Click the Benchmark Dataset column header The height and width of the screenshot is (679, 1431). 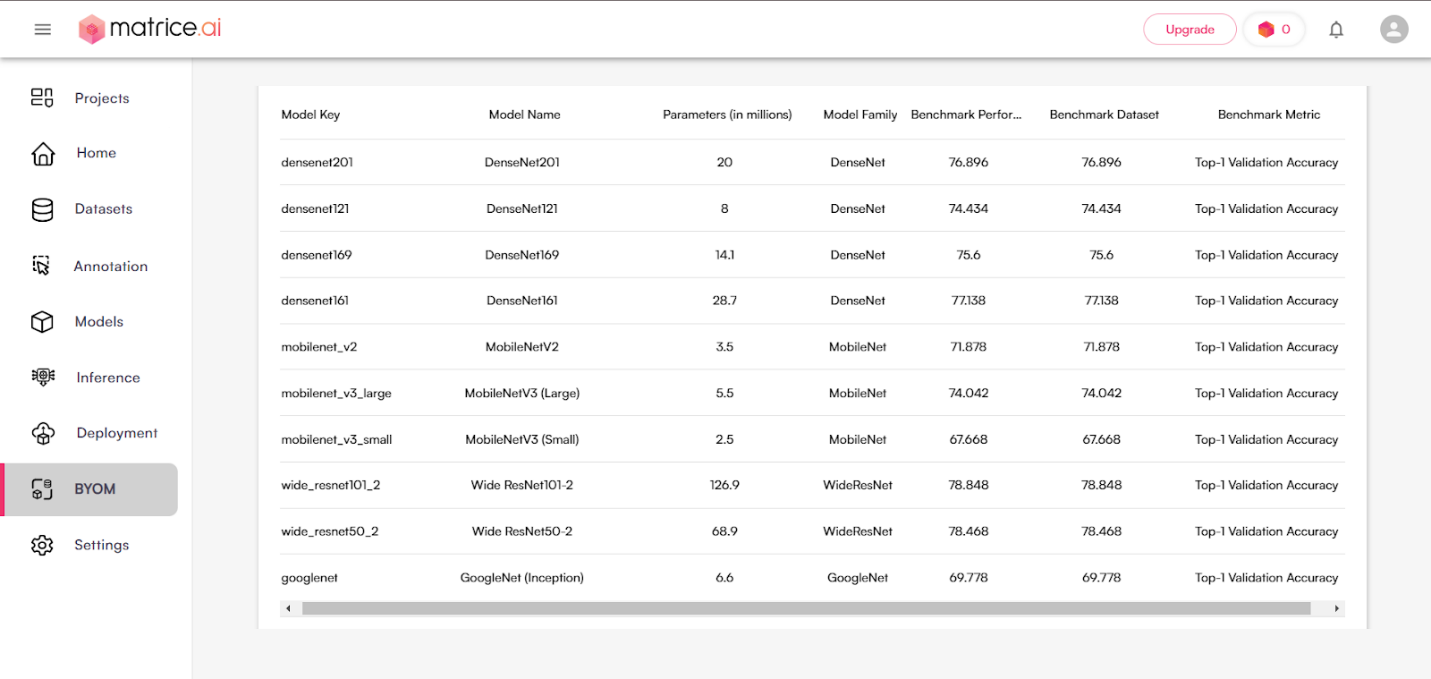tap(1104, 115)
